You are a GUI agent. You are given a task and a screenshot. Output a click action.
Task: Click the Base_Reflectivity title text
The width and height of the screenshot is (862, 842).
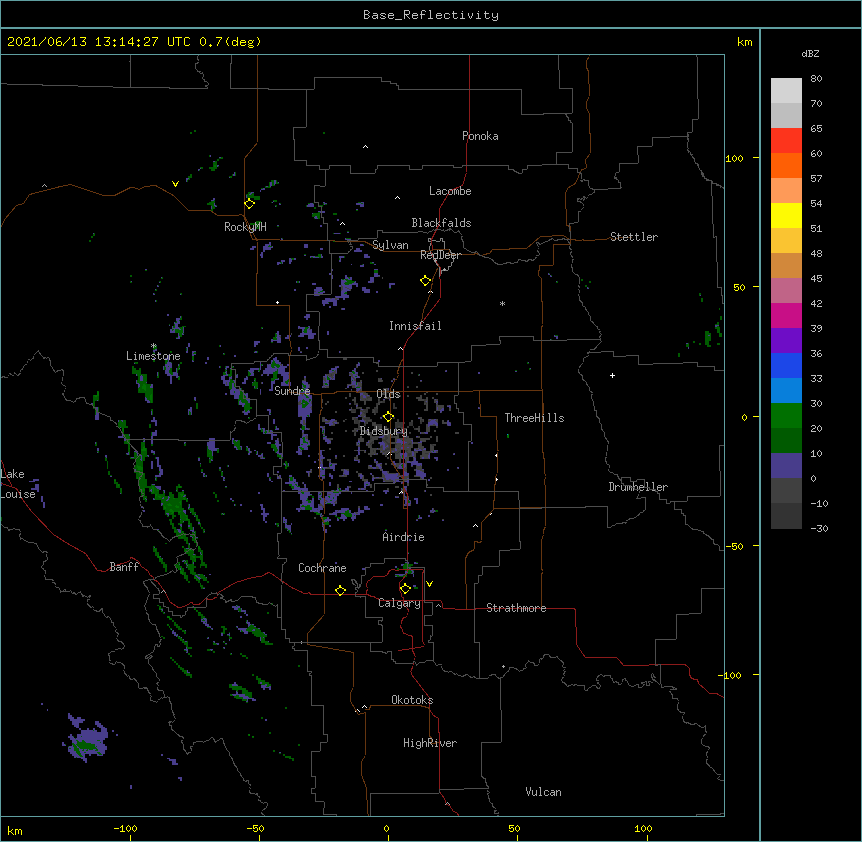point(431,15)
